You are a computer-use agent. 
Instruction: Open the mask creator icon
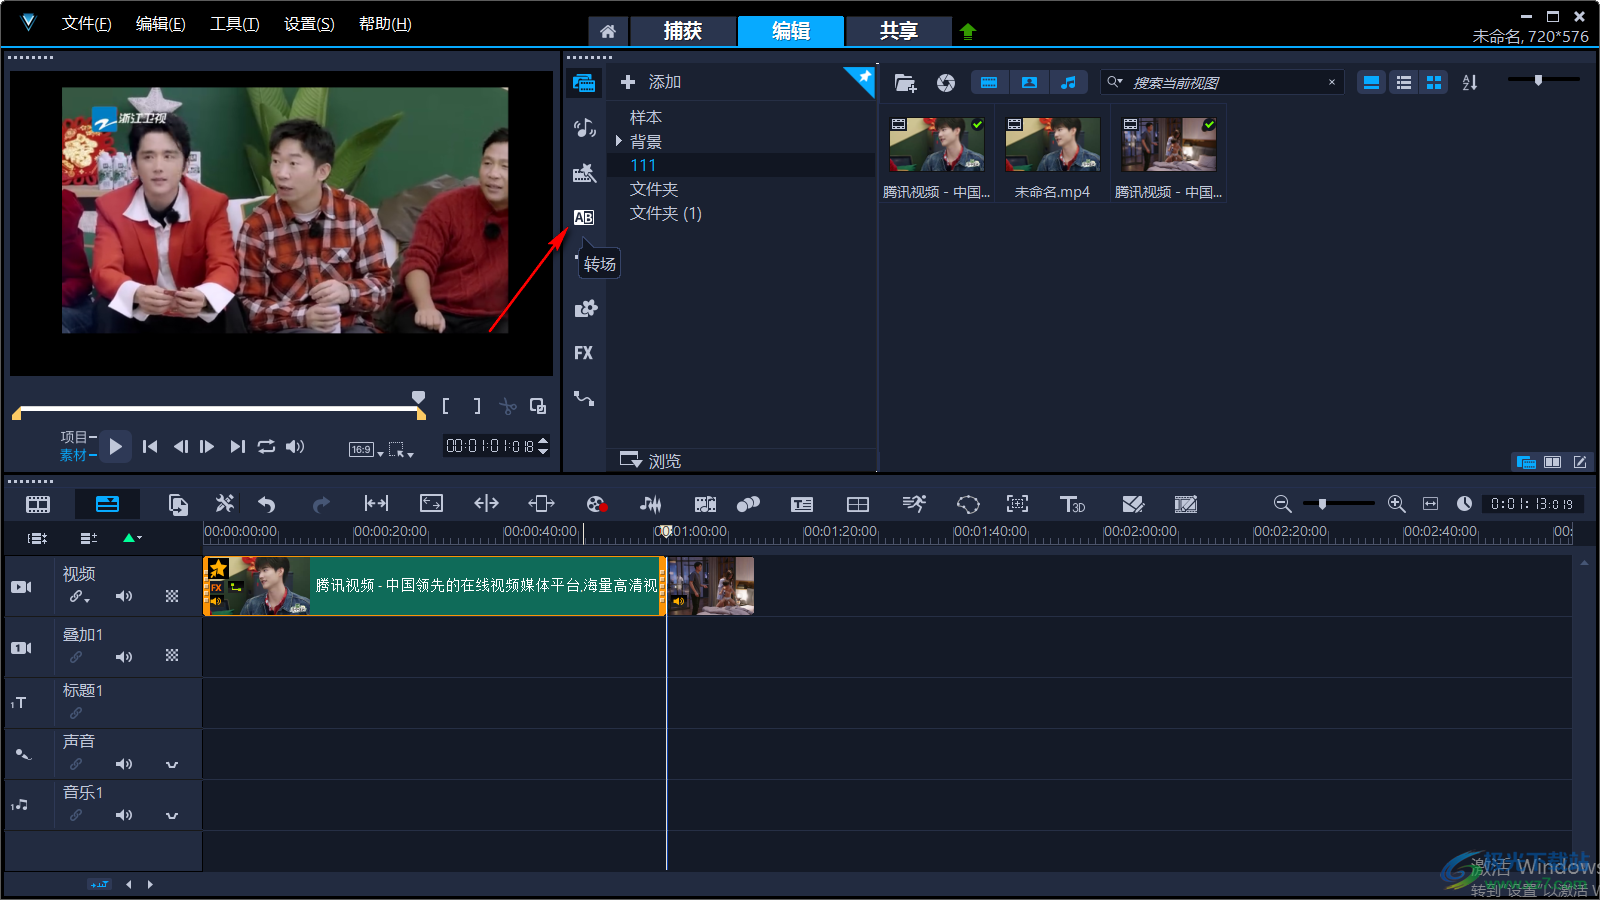[968, 504]
